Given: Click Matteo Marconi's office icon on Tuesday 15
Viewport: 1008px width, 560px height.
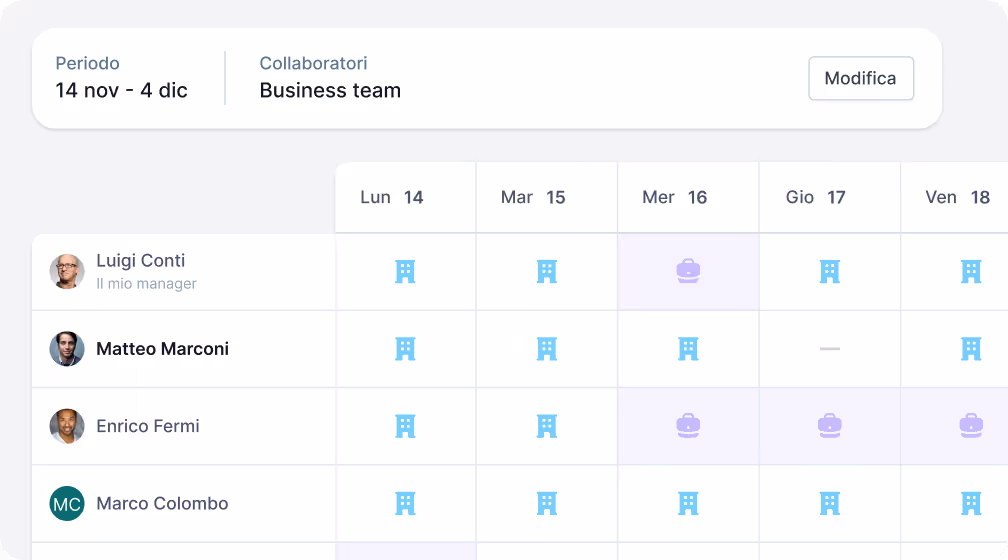Looking at the screenshot, I should pyautogui.click(x=546, y=348).
